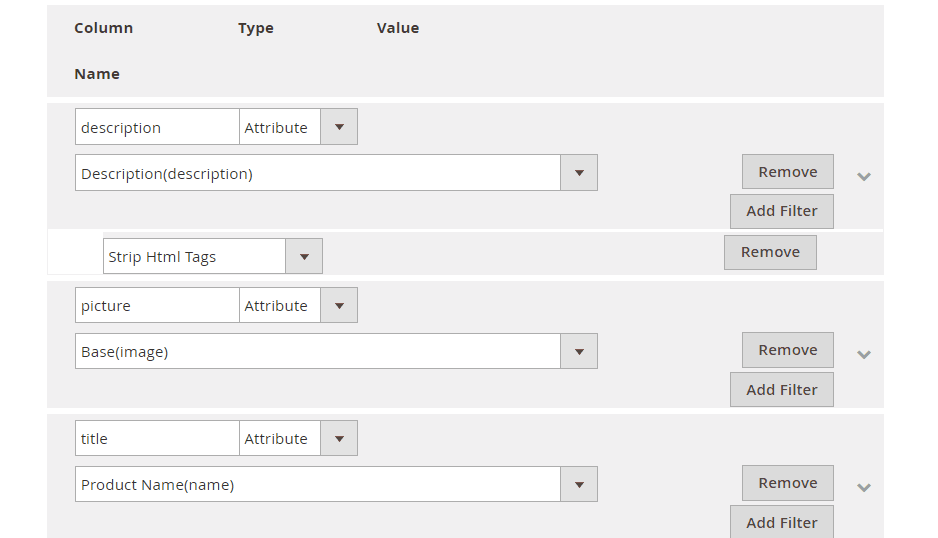Add a filter to the picture column
This screenshot has width=938, height=538.
(x=782, y=390)
